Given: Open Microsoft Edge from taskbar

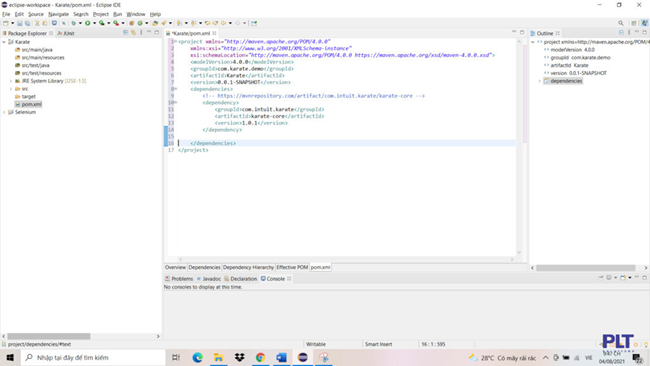Looking at the screenshot, I should coord(197,357).
